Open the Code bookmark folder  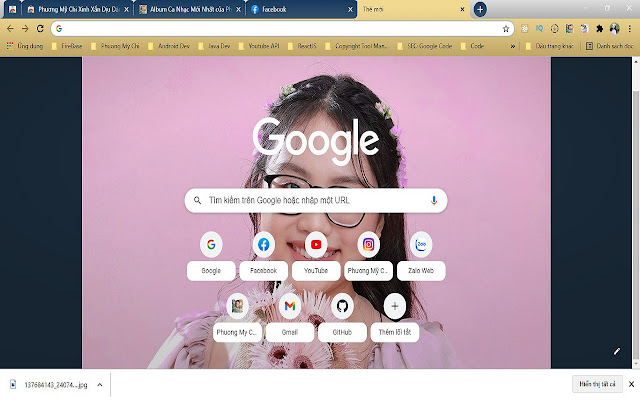point(472,46)
